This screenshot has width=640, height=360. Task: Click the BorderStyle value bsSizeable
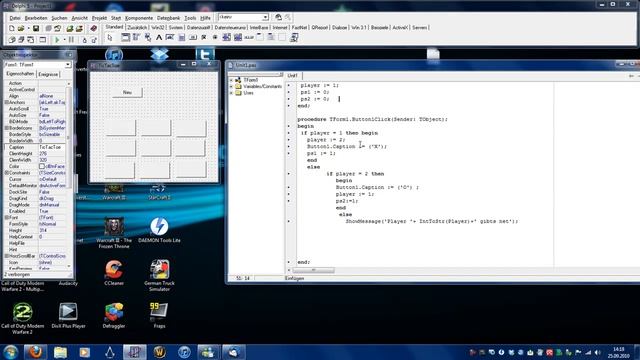point(52,135)
